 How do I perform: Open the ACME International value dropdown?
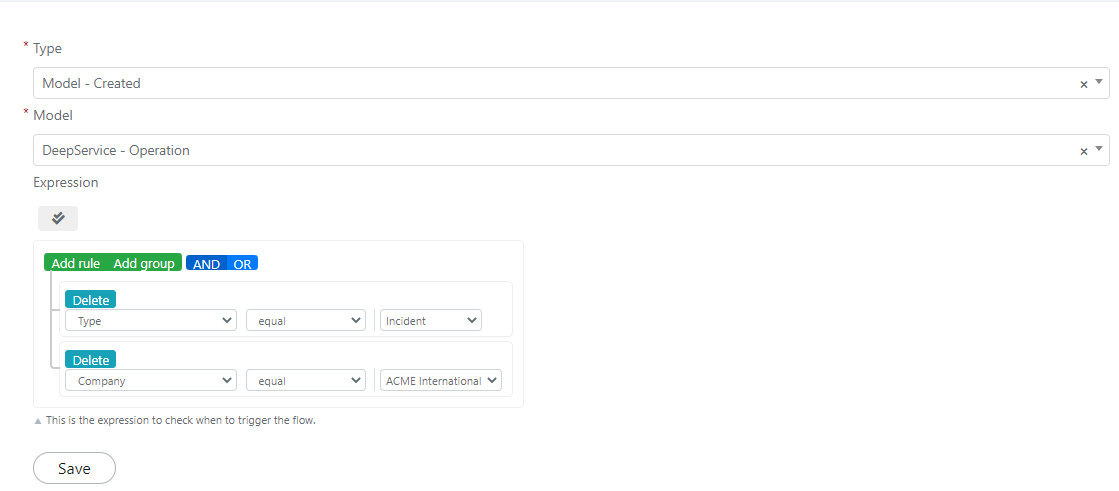441,380
